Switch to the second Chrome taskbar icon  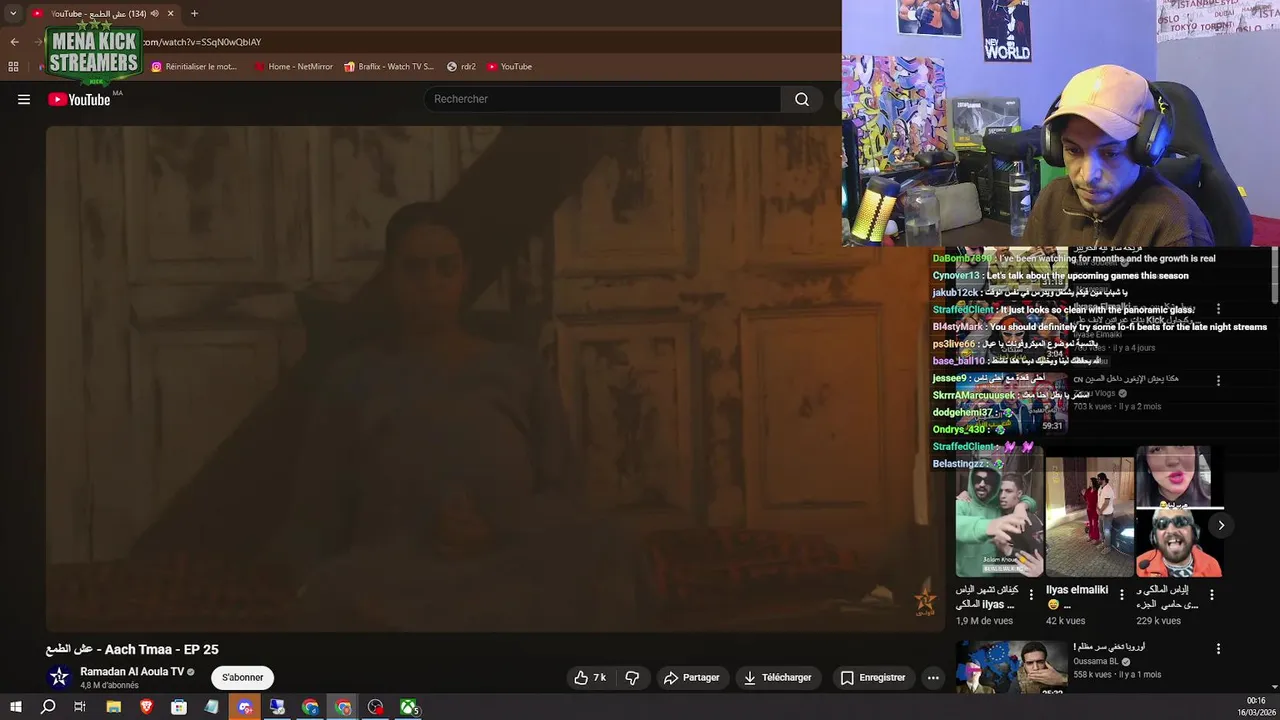(343, 707)
